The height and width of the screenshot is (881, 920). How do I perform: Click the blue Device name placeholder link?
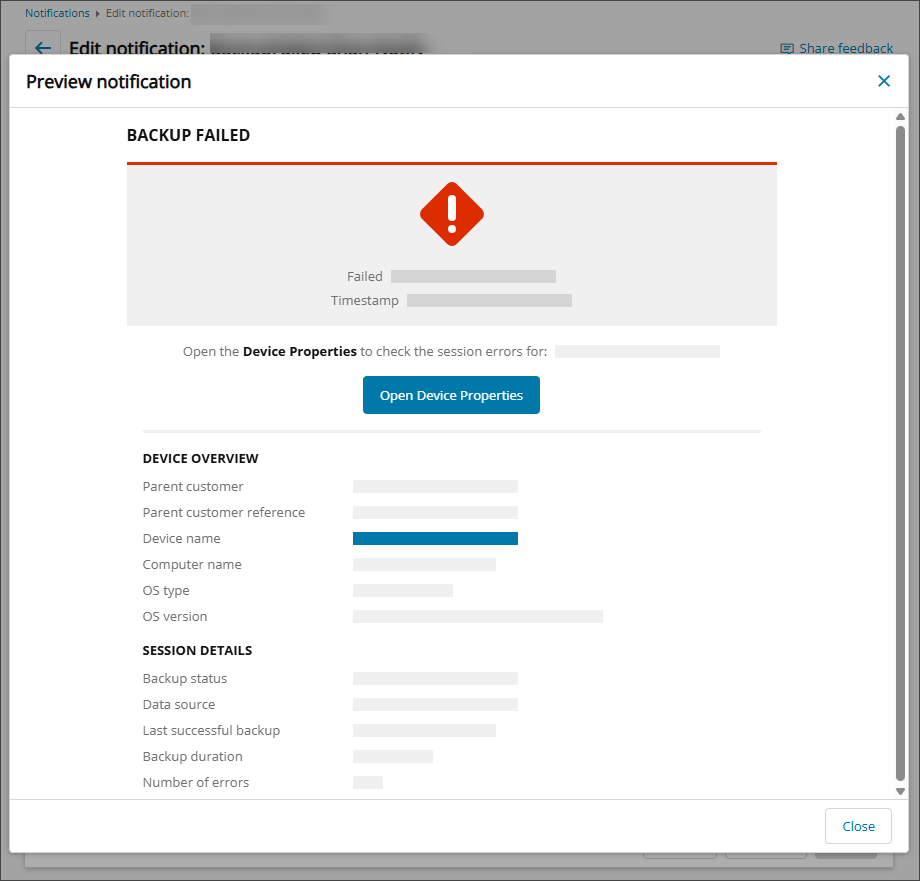tap(435, 539)
